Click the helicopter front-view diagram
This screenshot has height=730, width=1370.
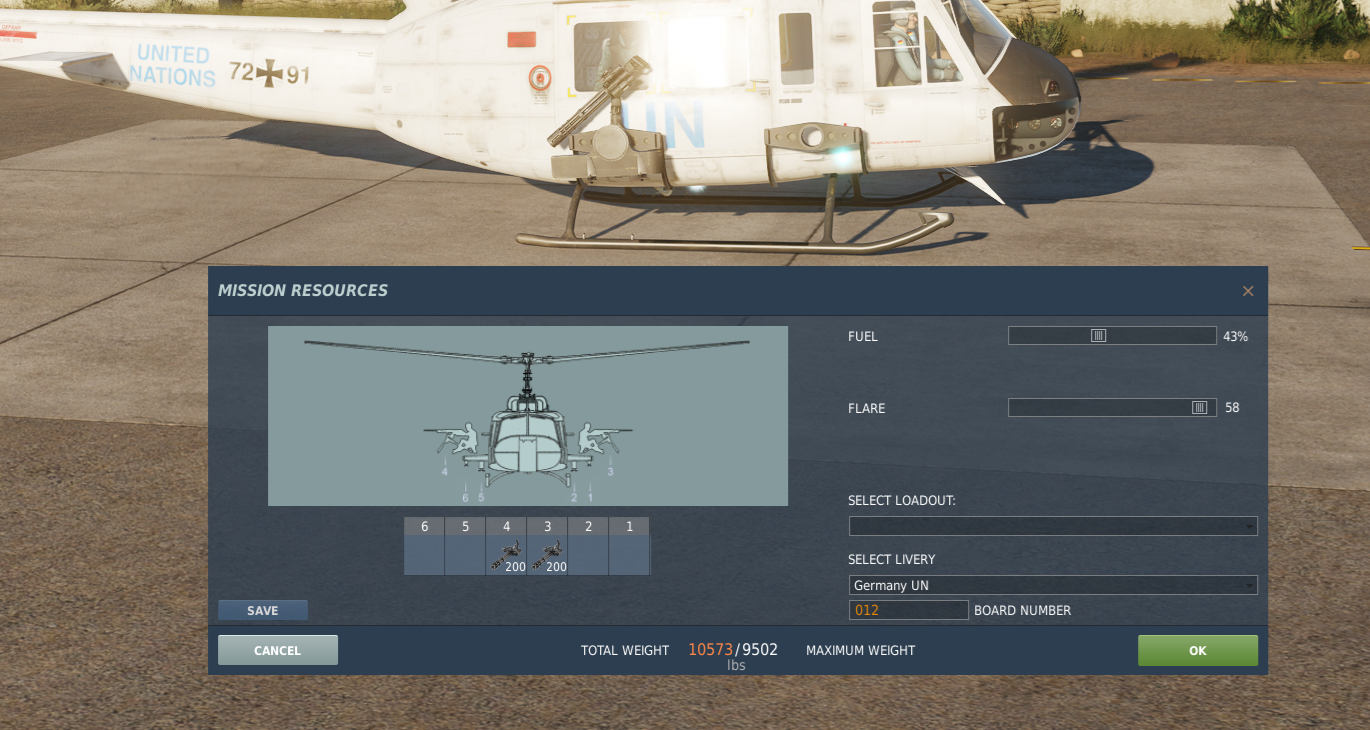tap(528, 416)
